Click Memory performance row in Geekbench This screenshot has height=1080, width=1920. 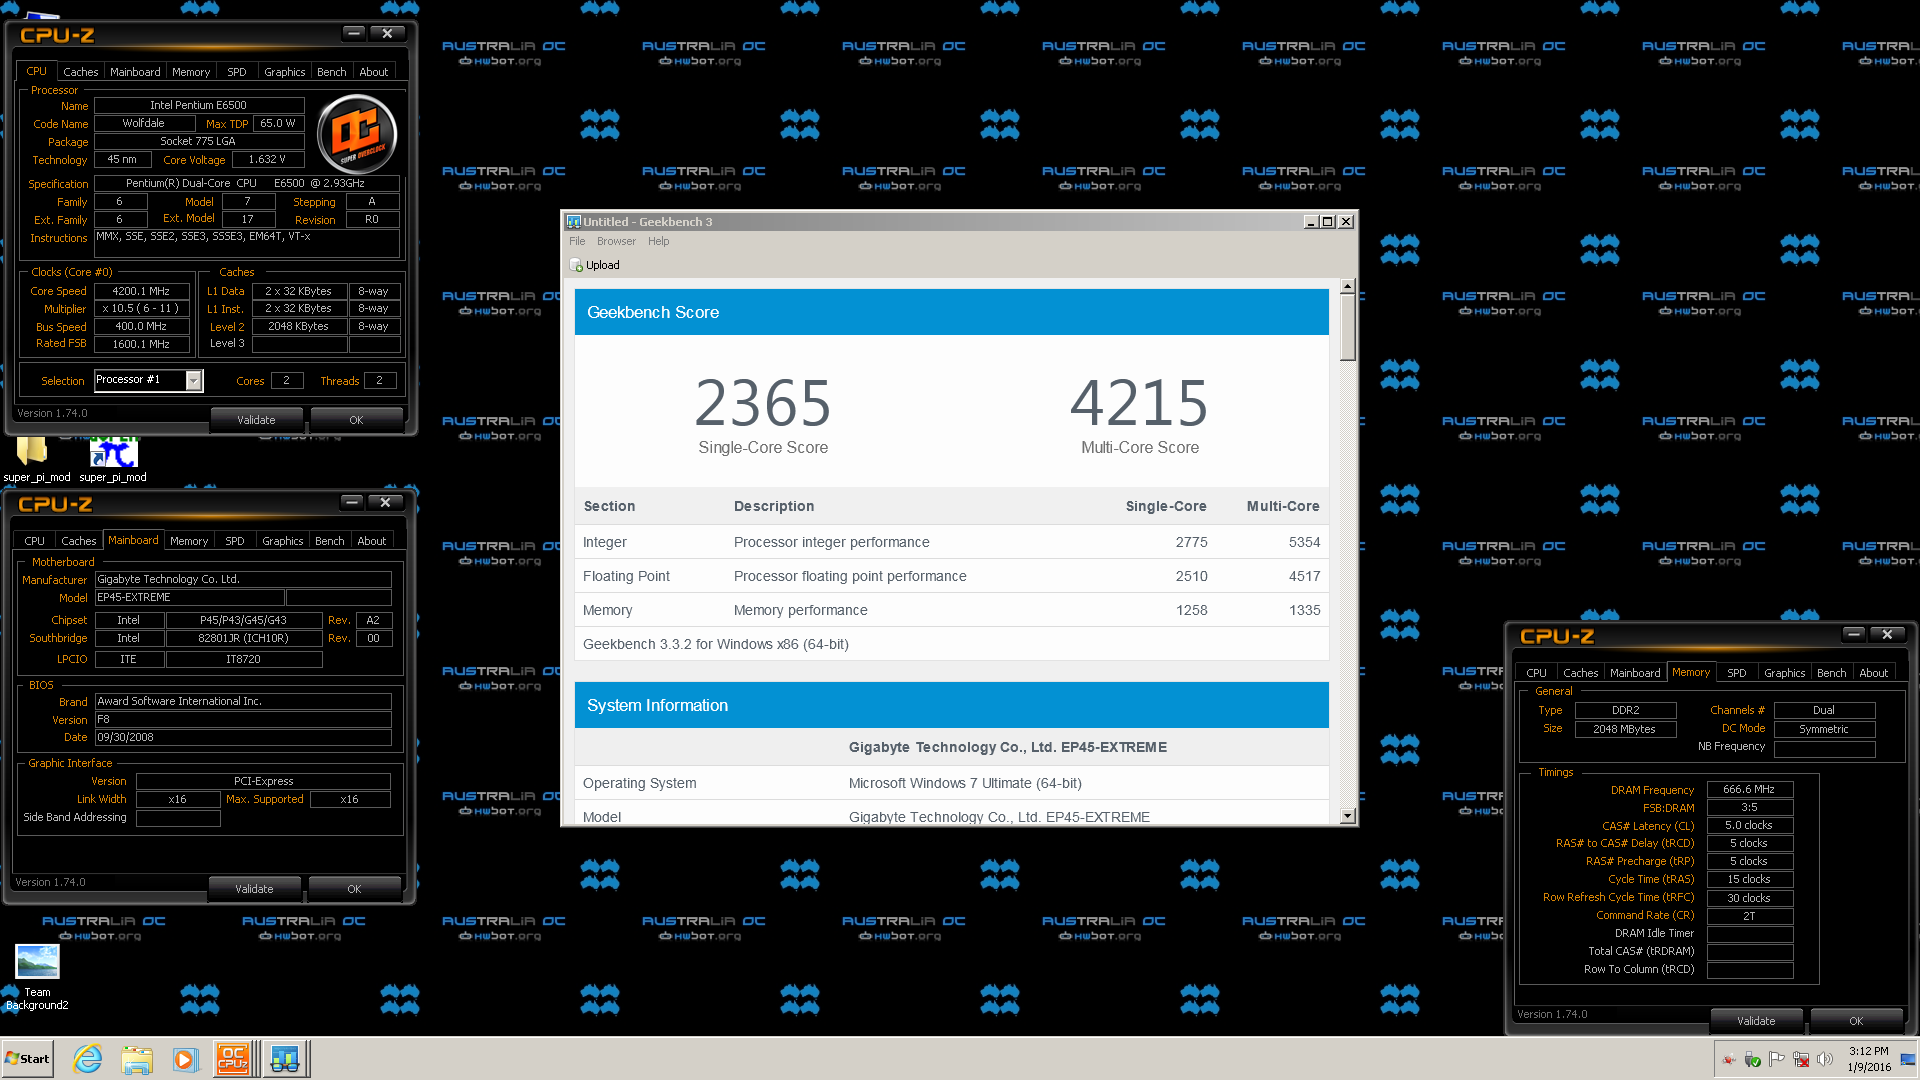pyautogui.click(x=951, y=610)
